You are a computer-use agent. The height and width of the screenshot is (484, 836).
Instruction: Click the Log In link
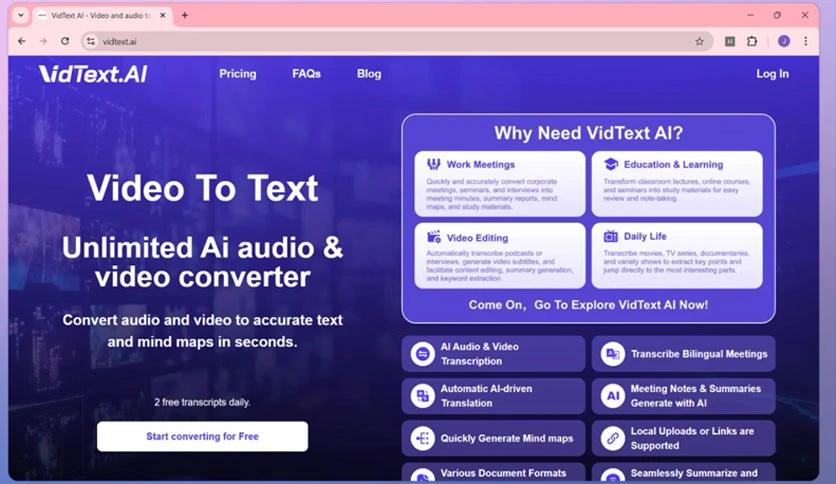[x=772, y=74]
